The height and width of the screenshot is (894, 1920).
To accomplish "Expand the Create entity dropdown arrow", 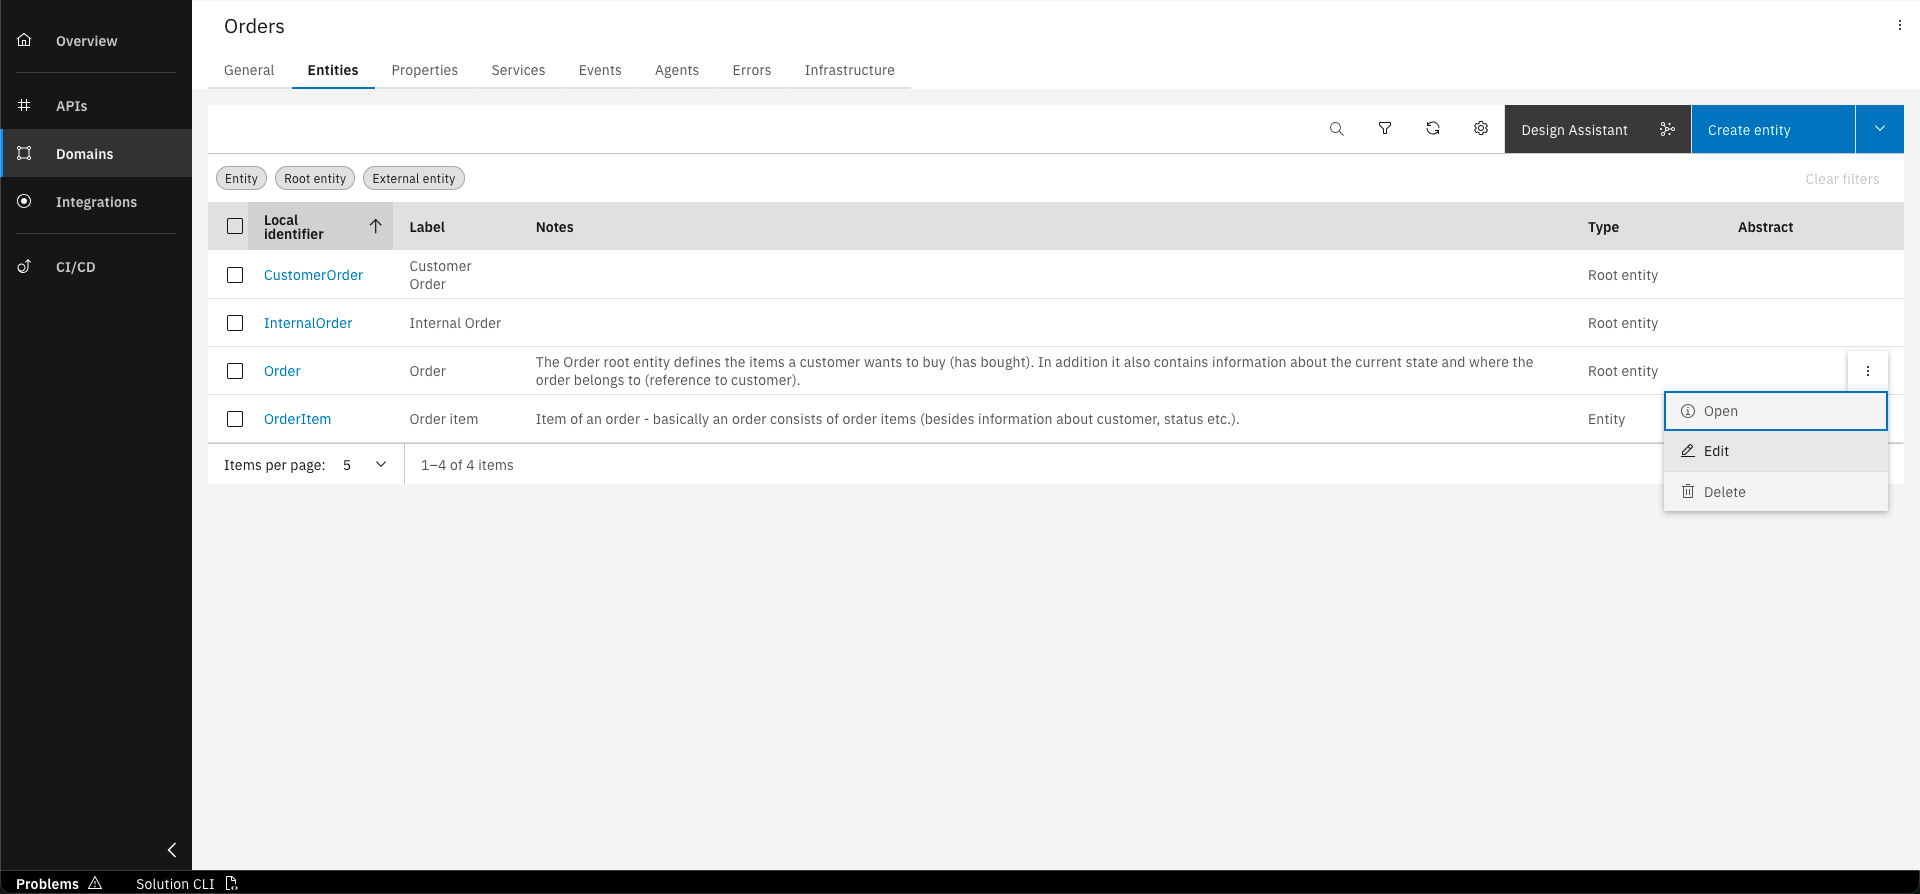I will 1879,129.
